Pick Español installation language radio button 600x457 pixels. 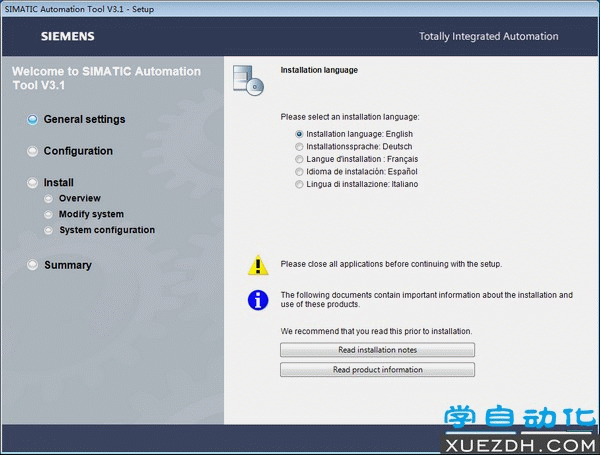[x=299, y=172]
